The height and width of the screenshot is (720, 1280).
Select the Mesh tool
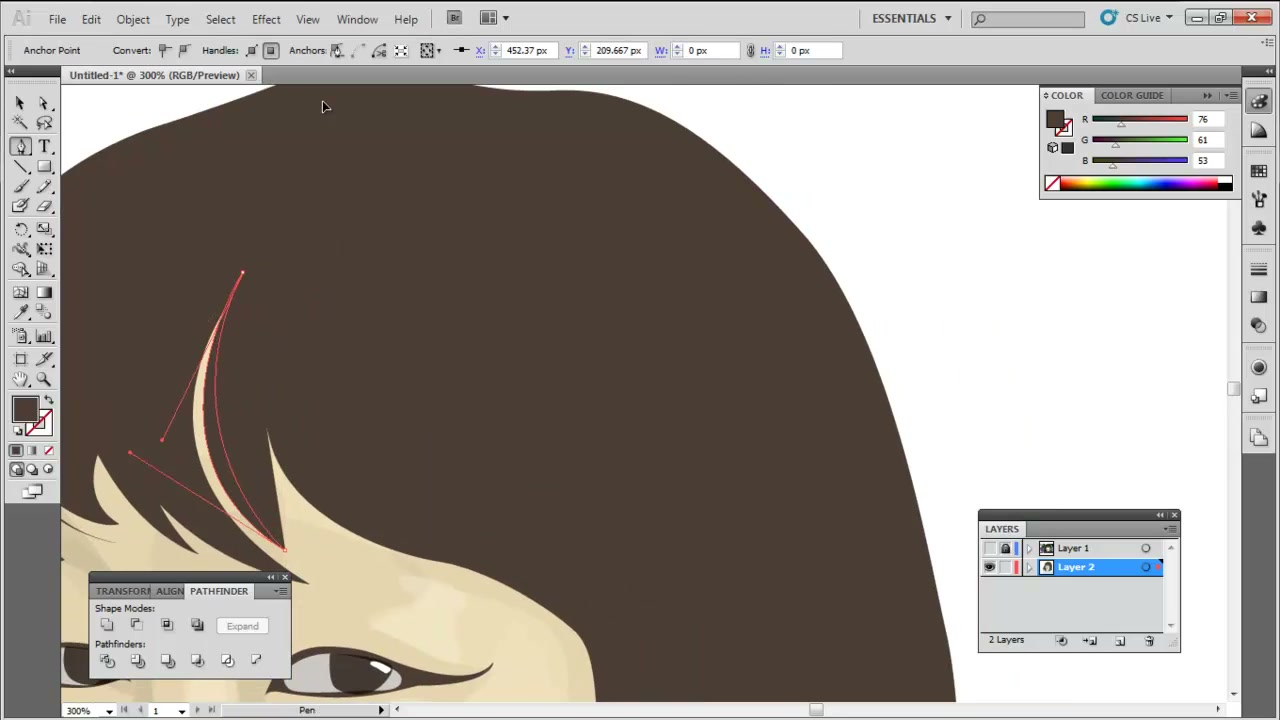pos(20,293)
